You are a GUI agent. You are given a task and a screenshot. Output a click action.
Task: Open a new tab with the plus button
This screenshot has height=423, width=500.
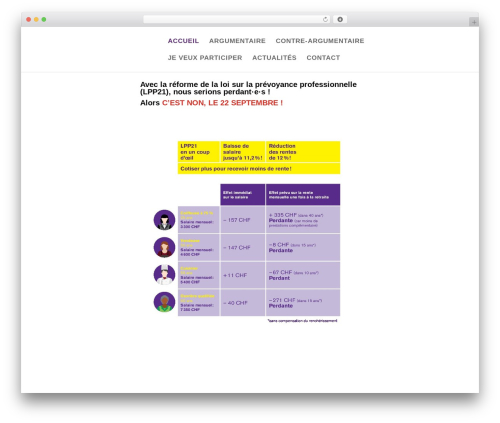(x=474, y=22)
